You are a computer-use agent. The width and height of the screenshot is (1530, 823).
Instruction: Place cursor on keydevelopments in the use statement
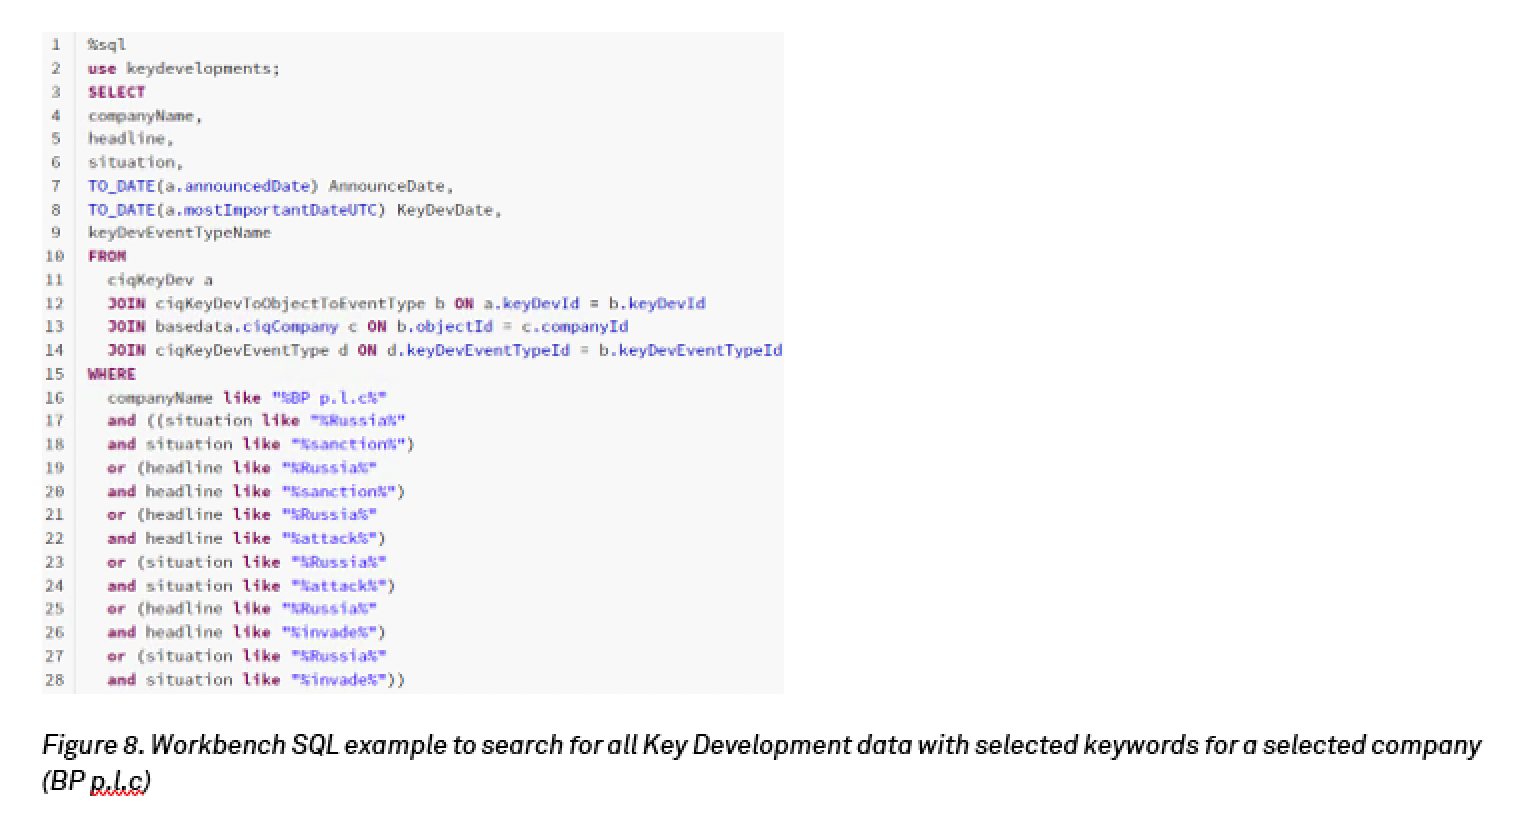(201, 69)
